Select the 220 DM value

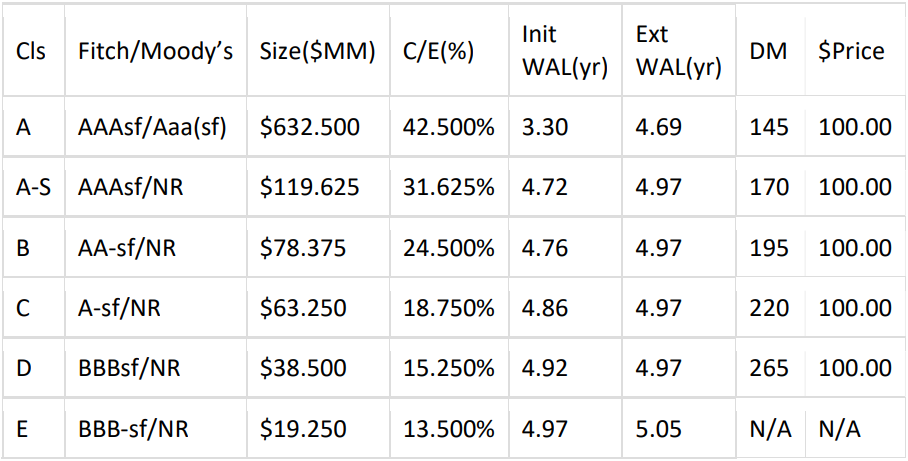pyautogui.click(x=769, y=309)
